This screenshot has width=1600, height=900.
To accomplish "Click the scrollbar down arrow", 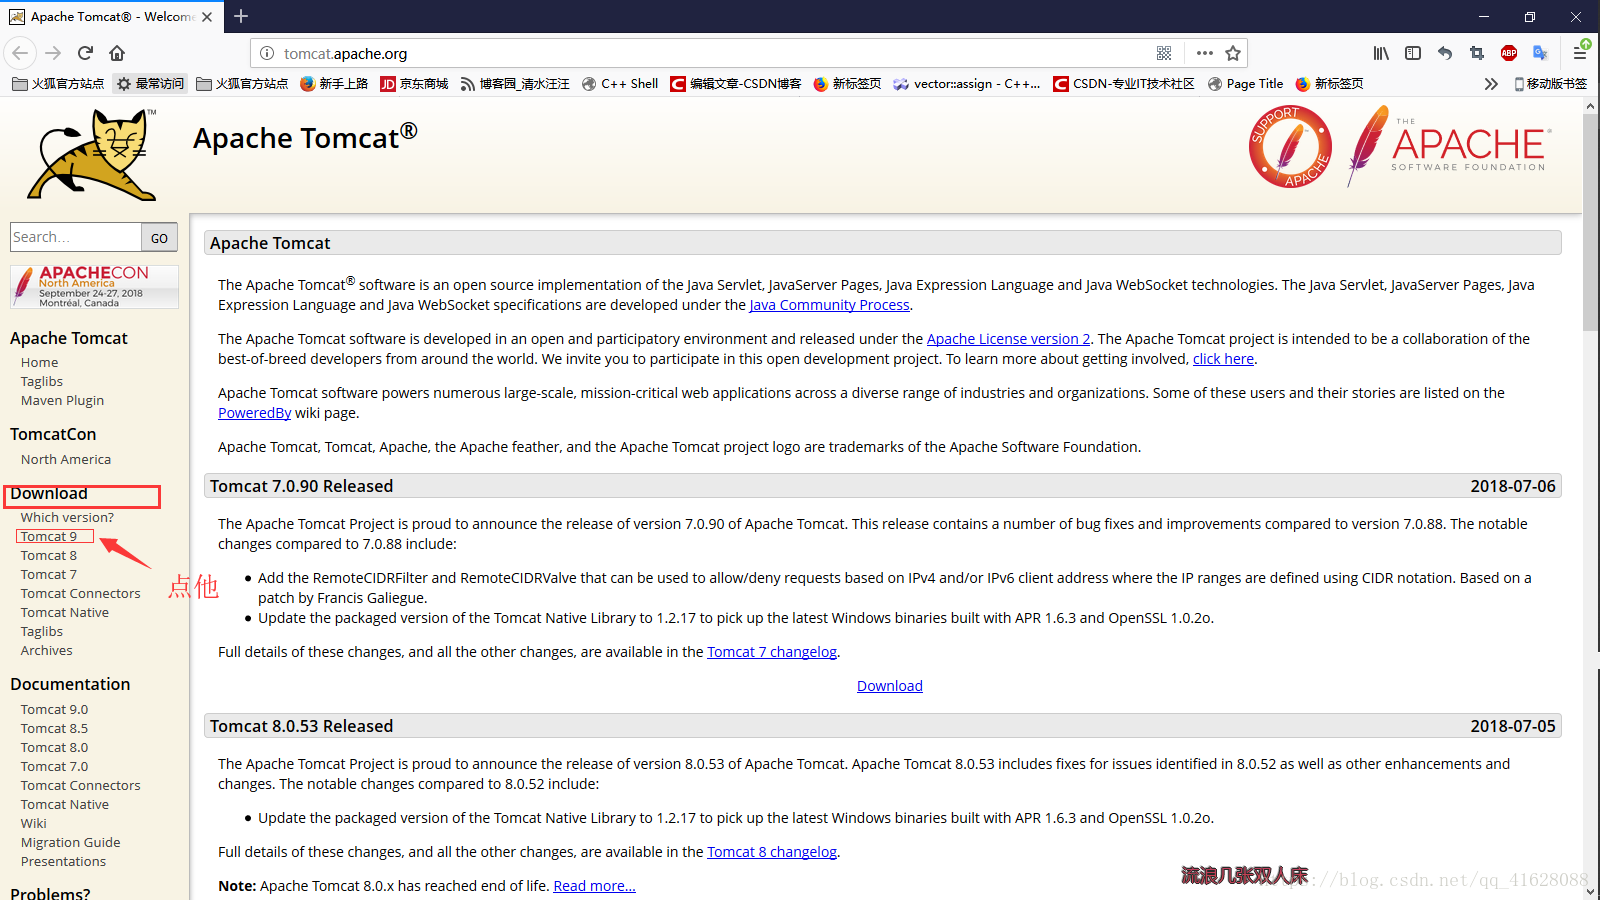I will [x=1591, y=891].
